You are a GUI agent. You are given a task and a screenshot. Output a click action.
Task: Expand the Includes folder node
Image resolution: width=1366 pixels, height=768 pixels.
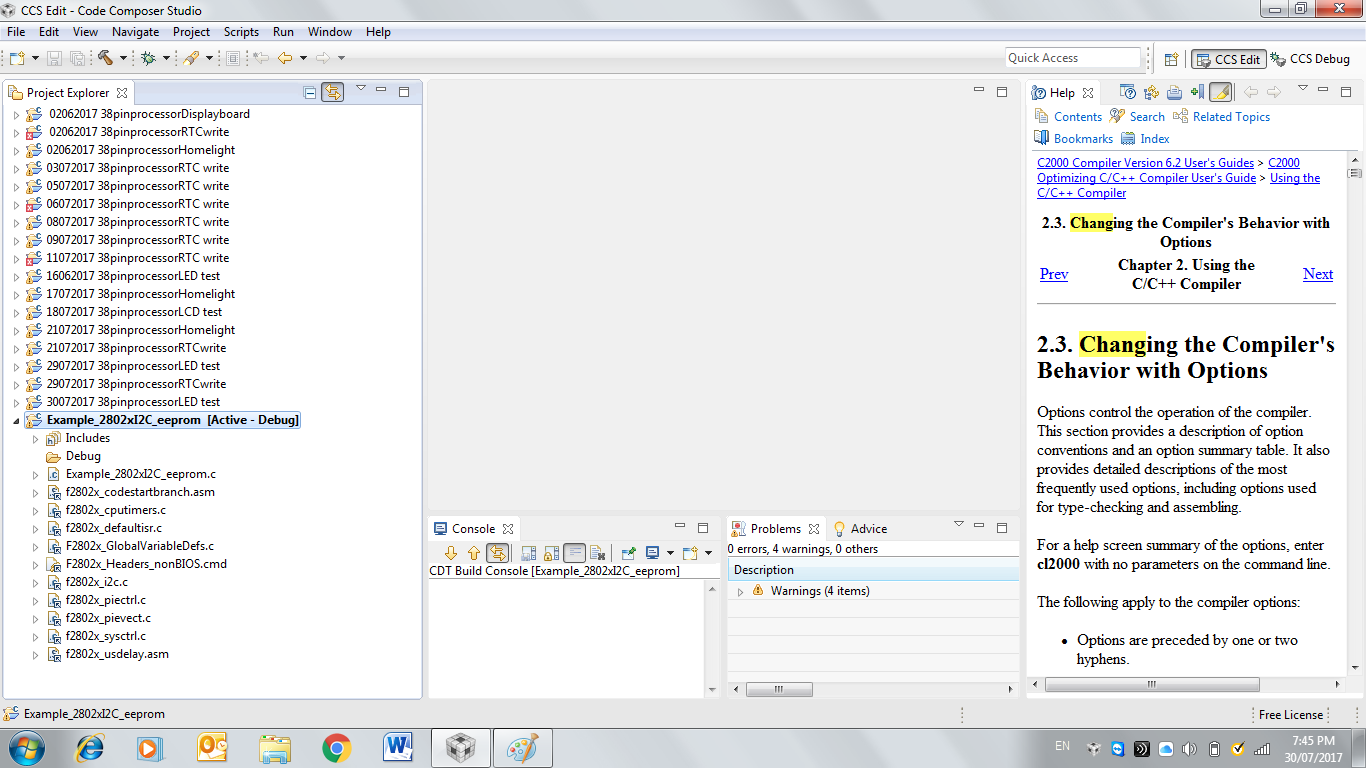click(x=35, y=438)
